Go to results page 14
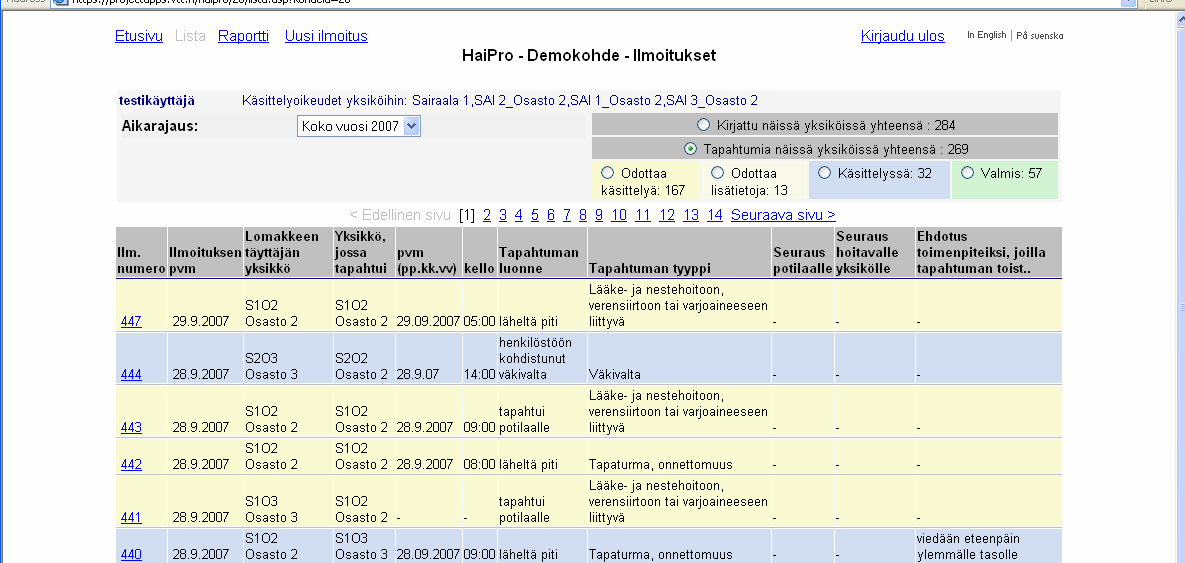The height and width of the screenshot is (563, 1185). 715,215
